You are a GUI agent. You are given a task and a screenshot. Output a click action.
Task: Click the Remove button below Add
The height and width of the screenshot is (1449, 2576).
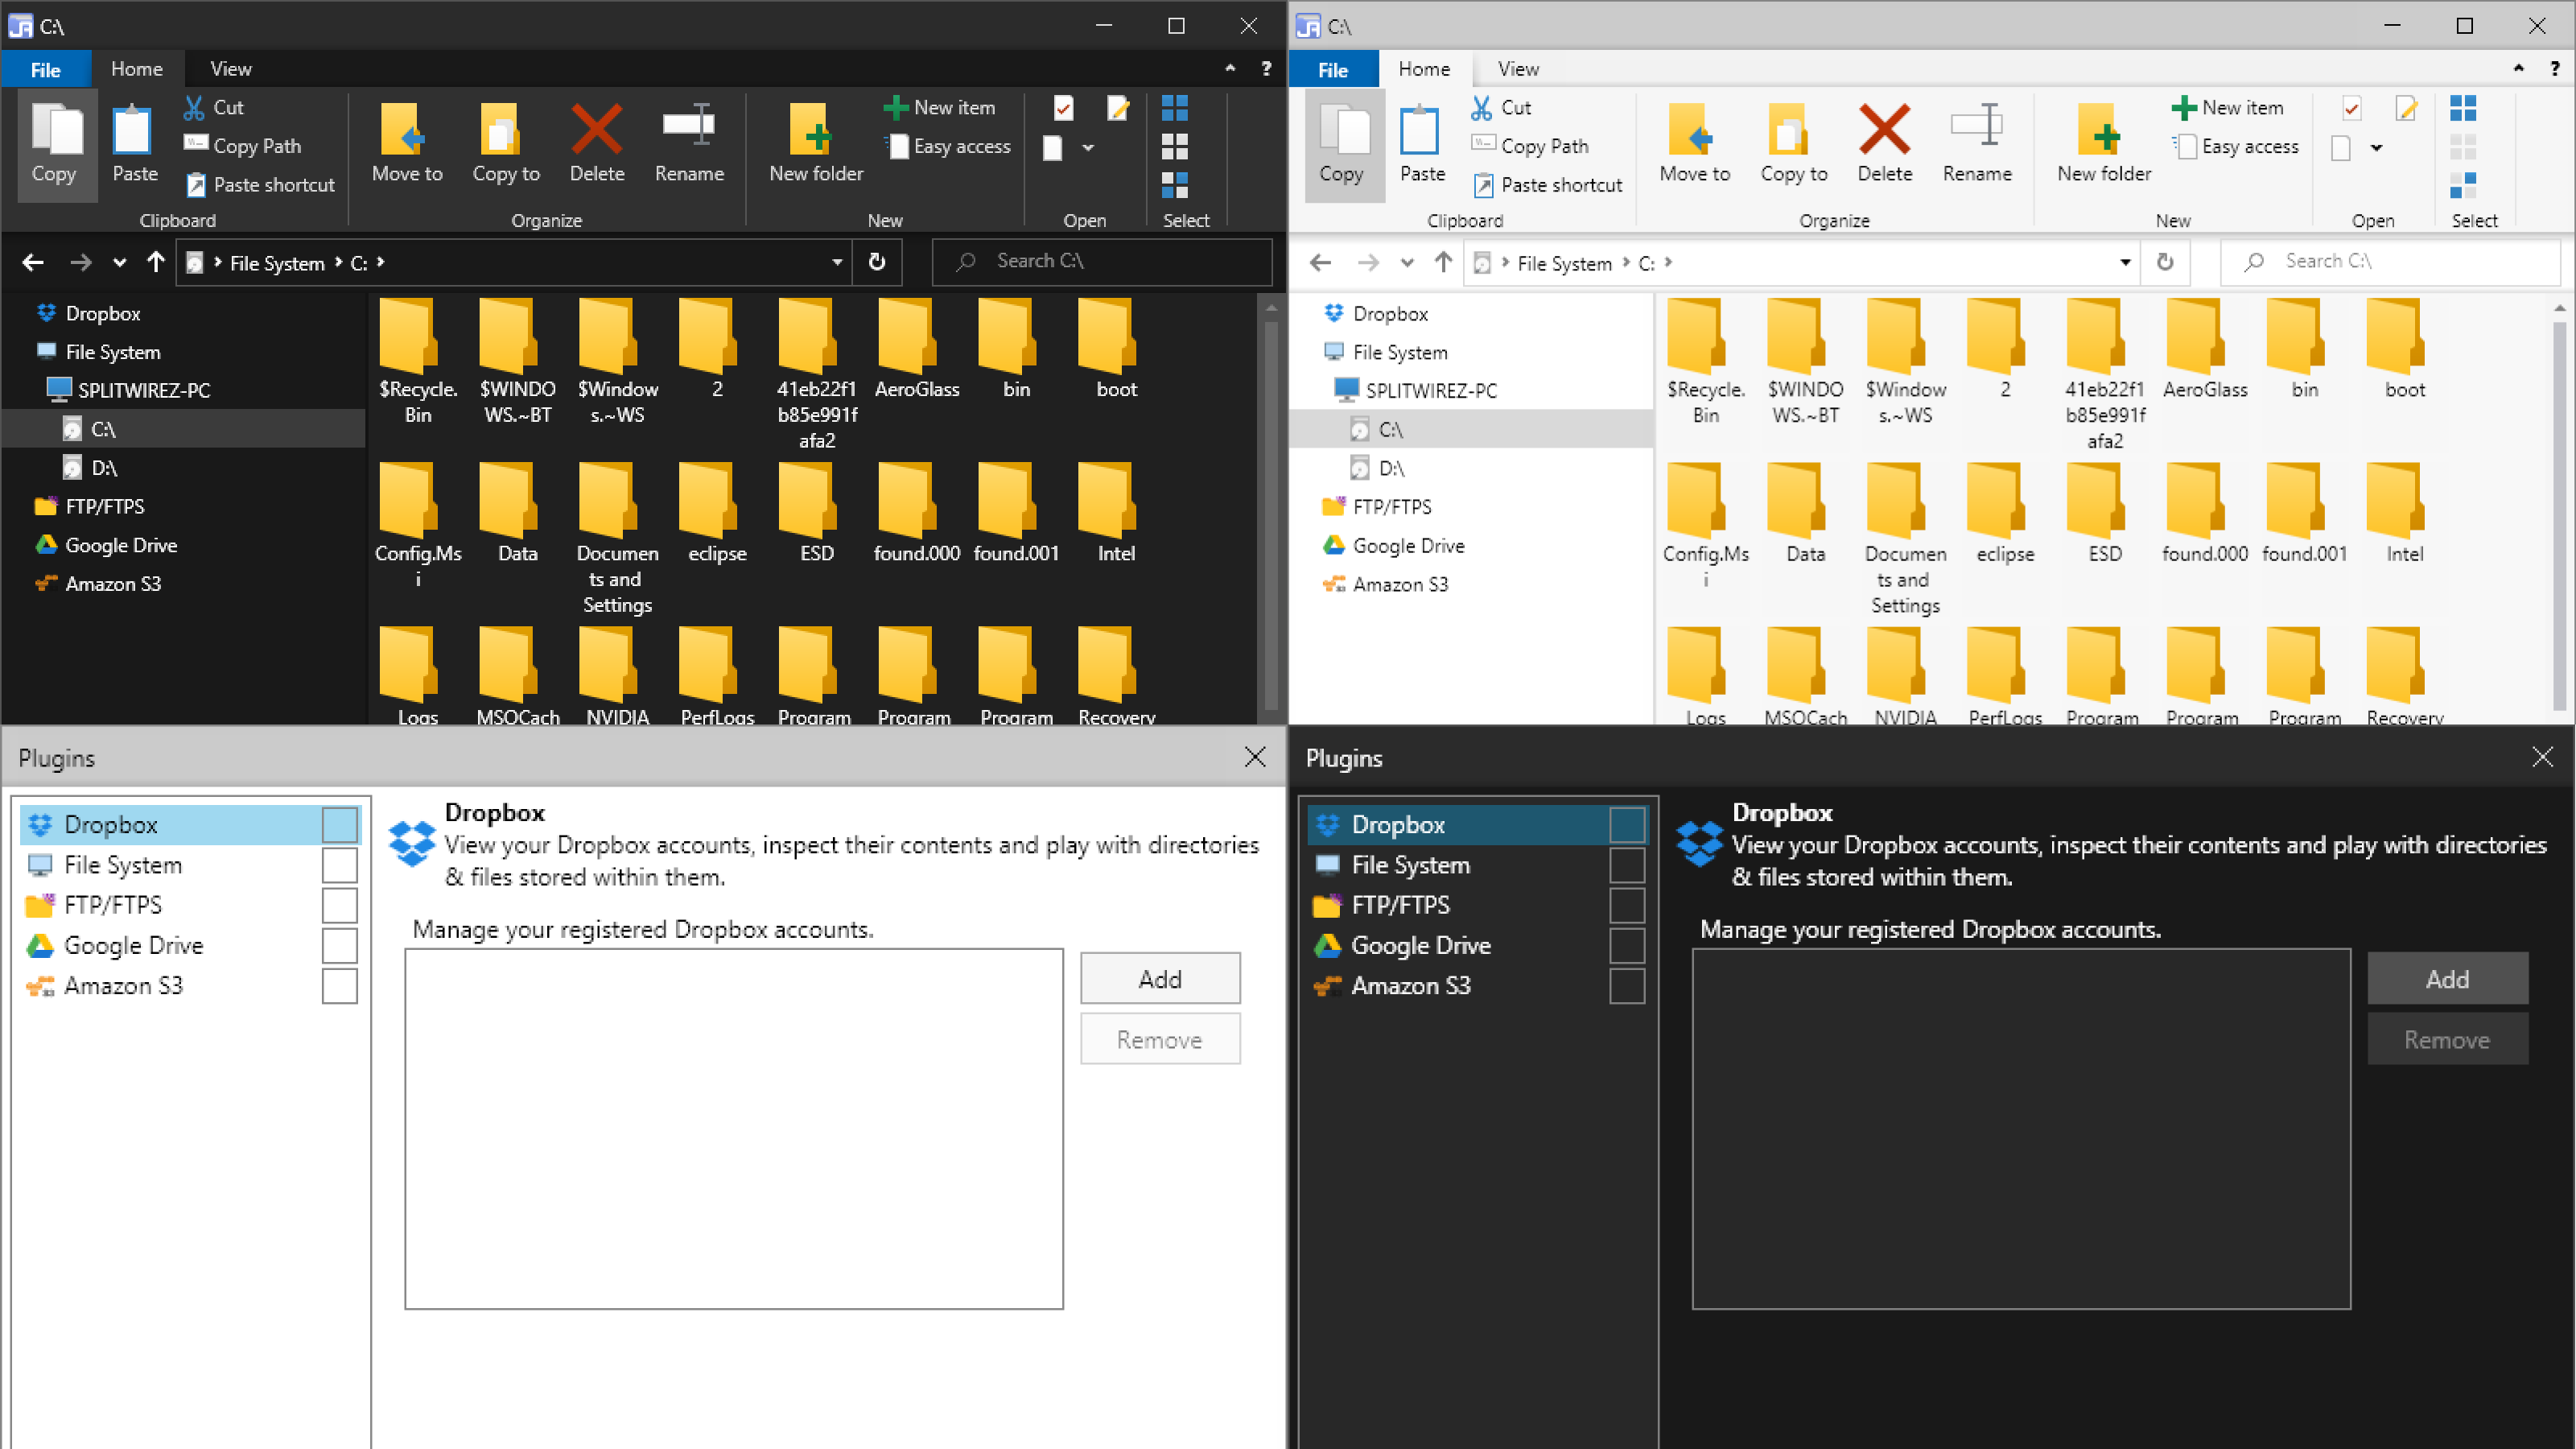pyautogui.click(x=1159, y=1039)
